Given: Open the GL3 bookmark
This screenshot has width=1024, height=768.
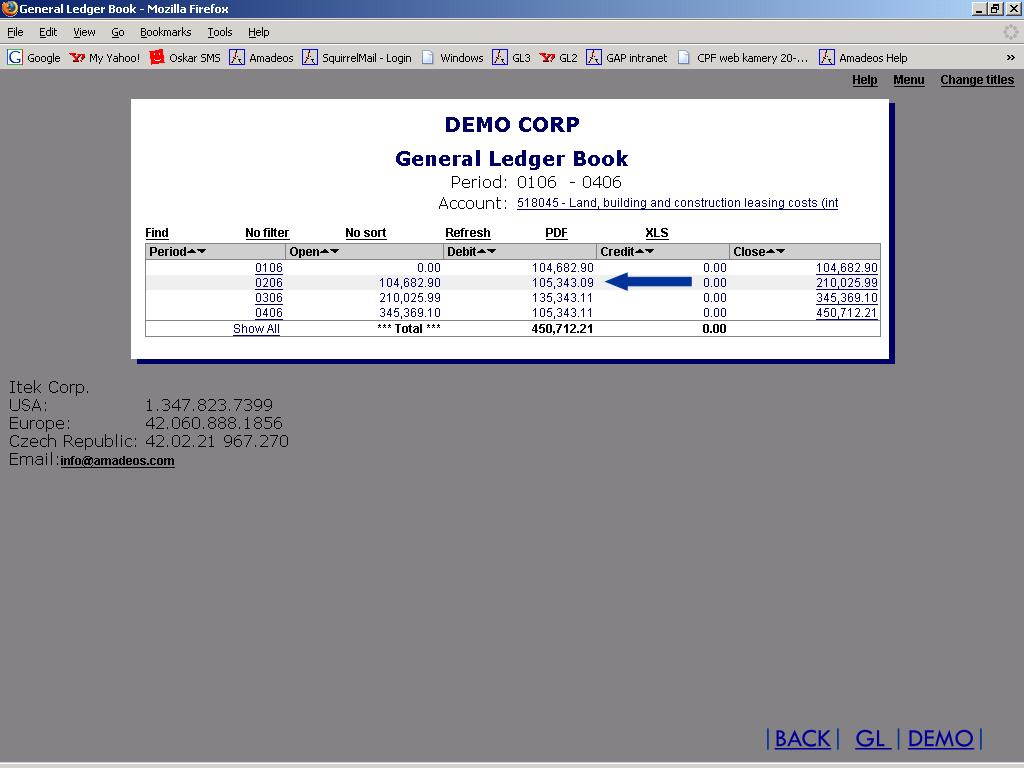Looking at the screenshot, I should (511, 57).
